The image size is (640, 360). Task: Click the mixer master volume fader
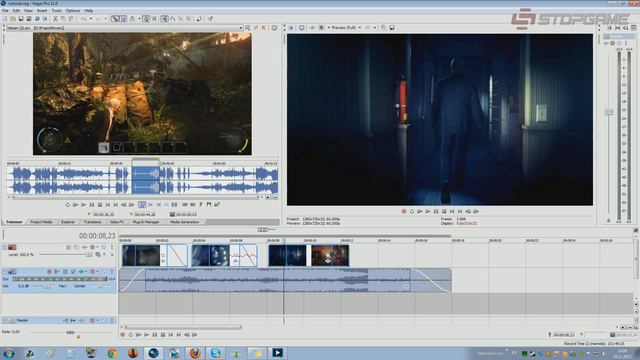[x=609, y=111]
